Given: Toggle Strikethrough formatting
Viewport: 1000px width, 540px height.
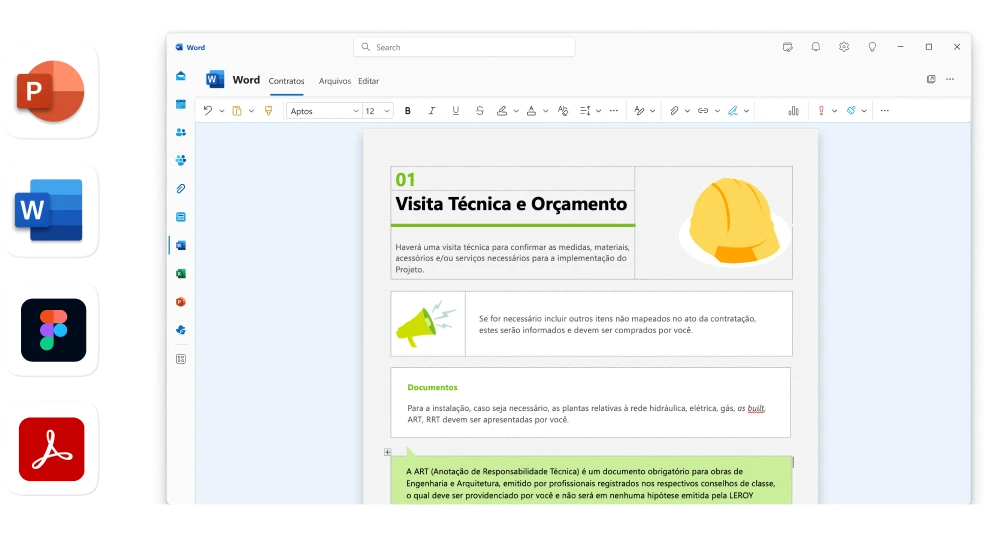Looking at the screenshot, I should (480, 110).
